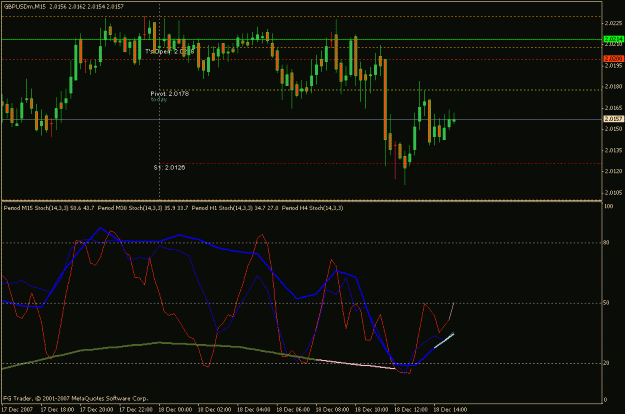Screen dimensions: 625x414
Task: Click the 100 level on stochastic scale
Action: pyautogui.click(x=609, y=206)
